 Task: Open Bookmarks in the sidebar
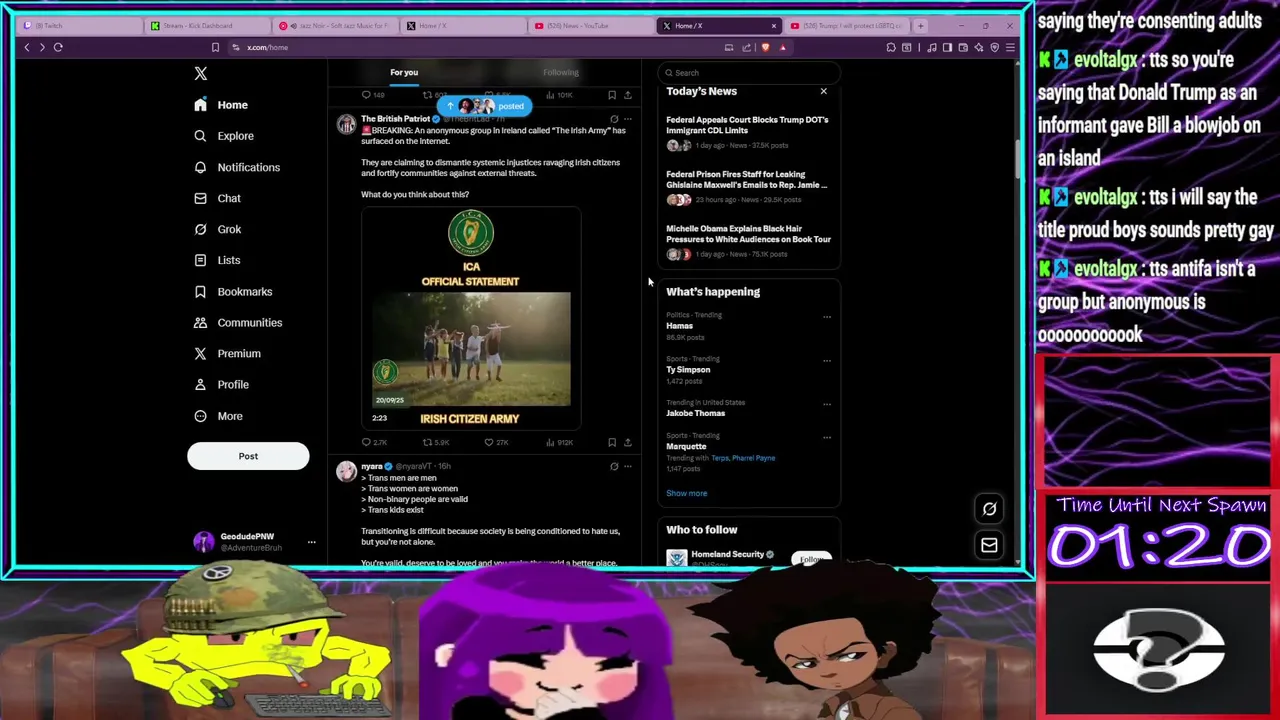[233, 292]
